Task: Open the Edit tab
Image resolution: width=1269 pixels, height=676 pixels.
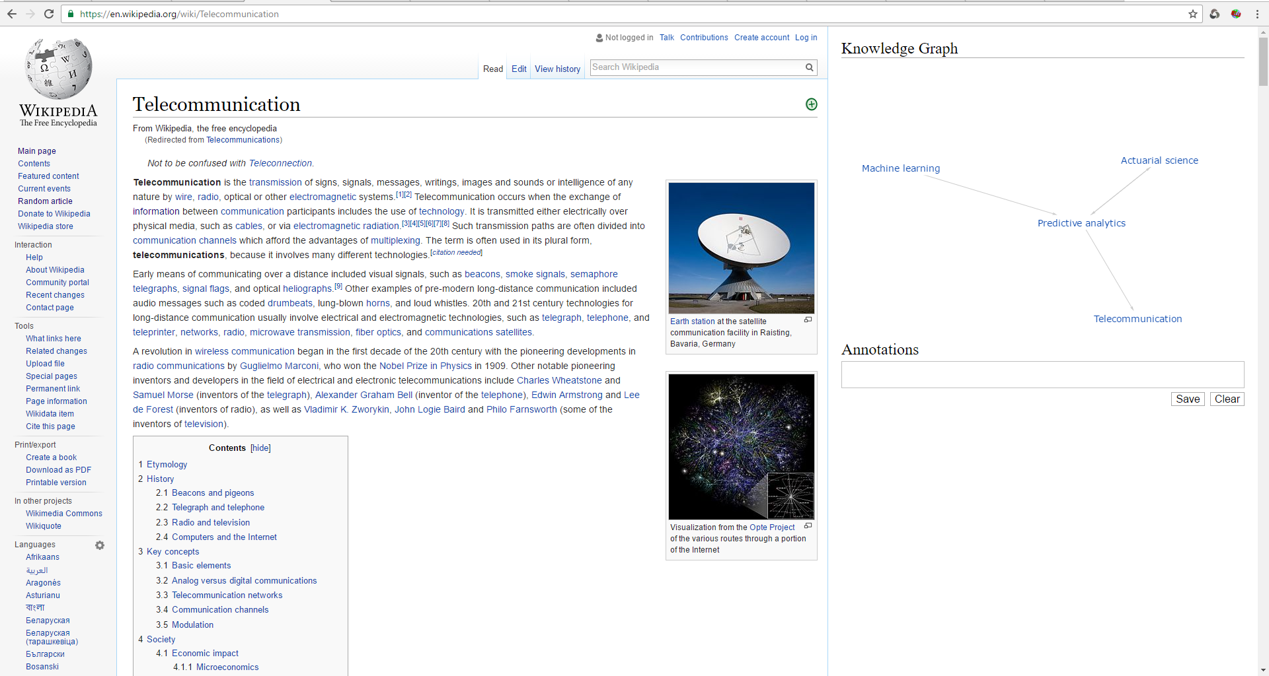Action: 518,69
